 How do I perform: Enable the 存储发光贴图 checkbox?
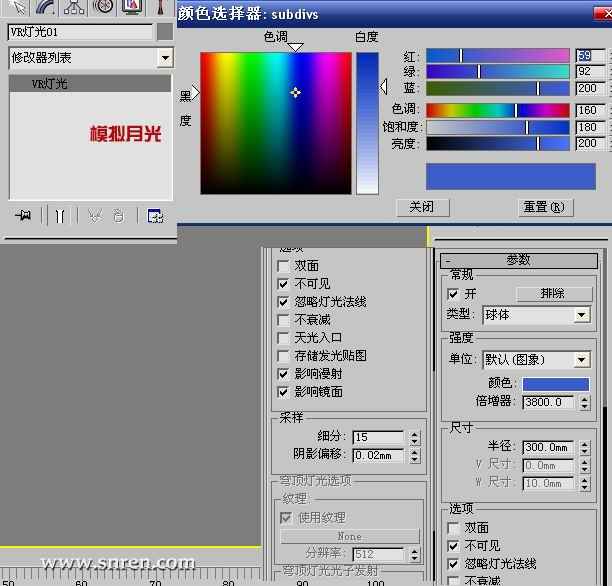[283, 356]
